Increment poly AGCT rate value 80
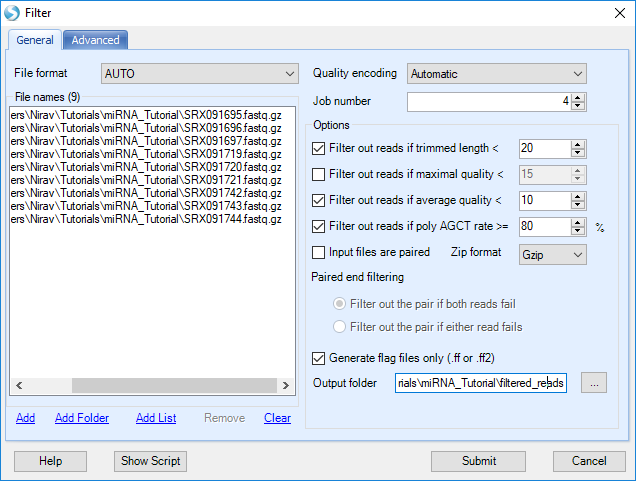The width and height of the screenshot is (636, 481). [578, 222]
